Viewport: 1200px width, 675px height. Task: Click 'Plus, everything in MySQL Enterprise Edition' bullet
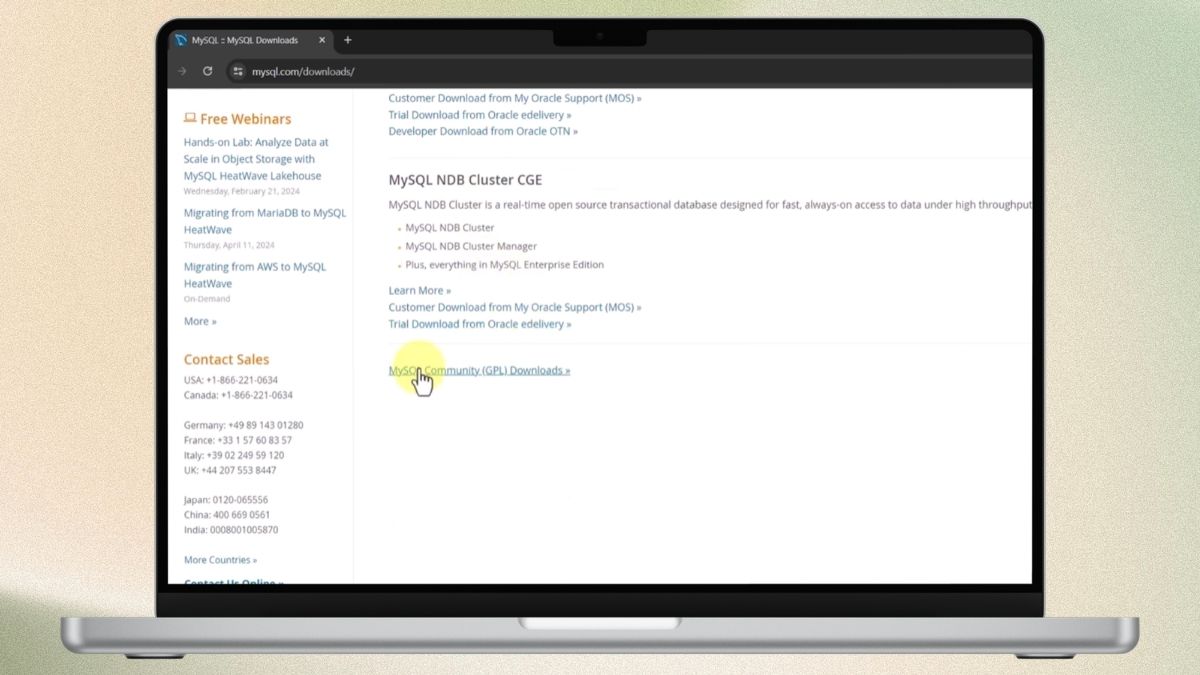point(504,265)
